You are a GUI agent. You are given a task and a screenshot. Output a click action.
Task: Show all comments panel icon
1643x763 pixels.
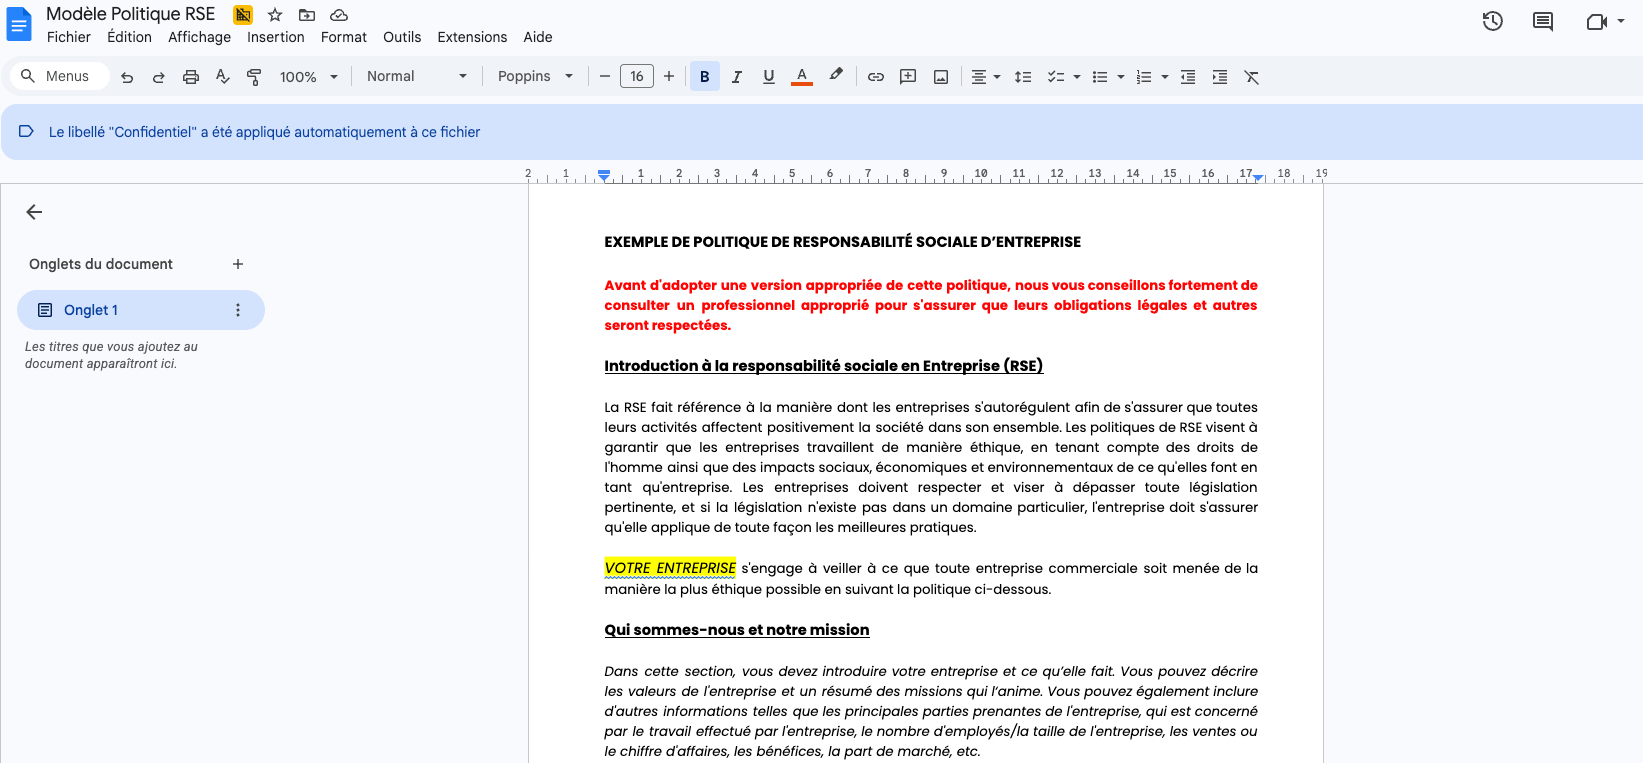[x=1543, y=21]
